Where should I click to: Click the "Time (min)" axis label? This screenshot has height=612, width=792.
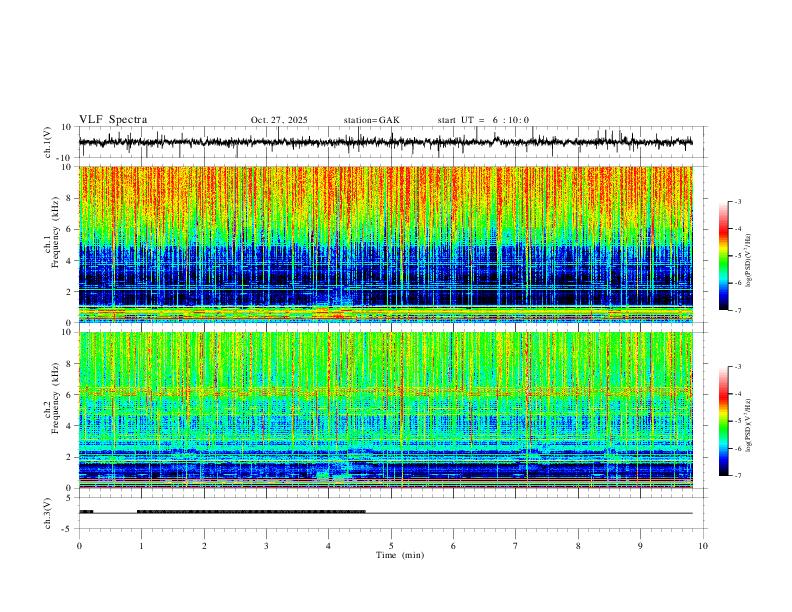click(400, 555)
